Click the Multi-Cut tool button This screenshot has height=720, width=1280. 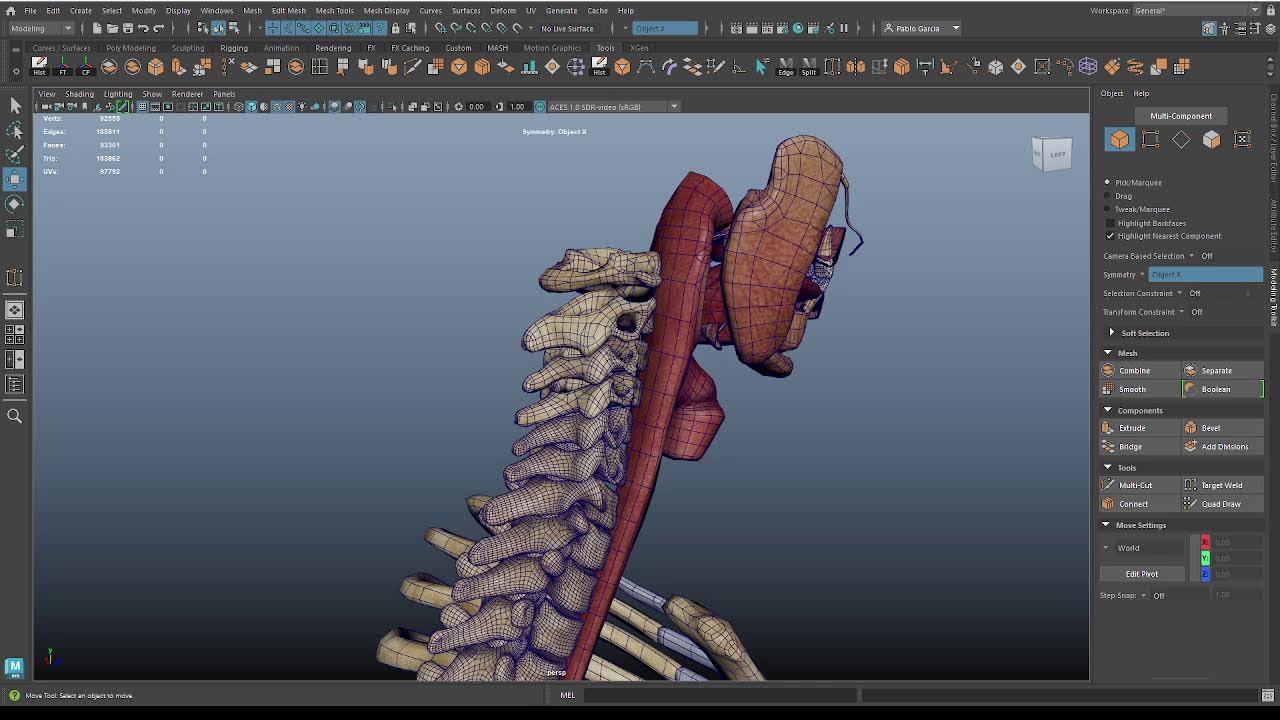(1139, 485)
